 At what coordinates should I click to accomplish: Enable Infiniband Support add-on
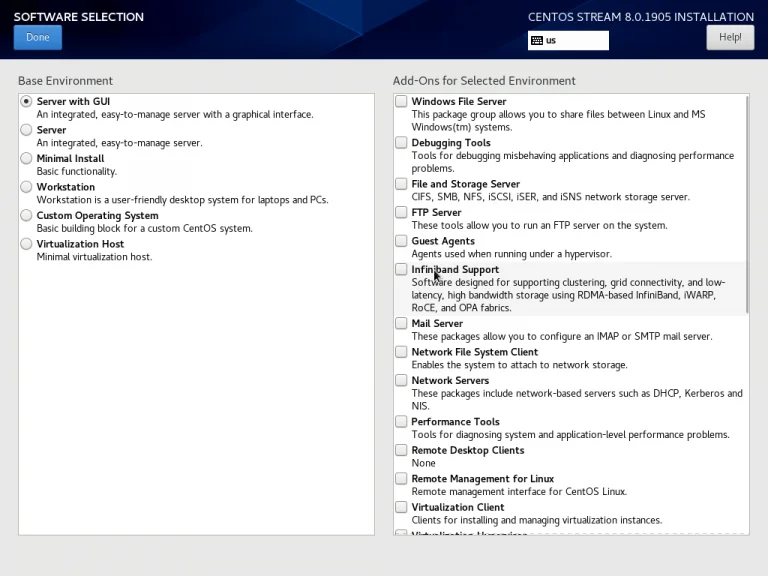401,270
